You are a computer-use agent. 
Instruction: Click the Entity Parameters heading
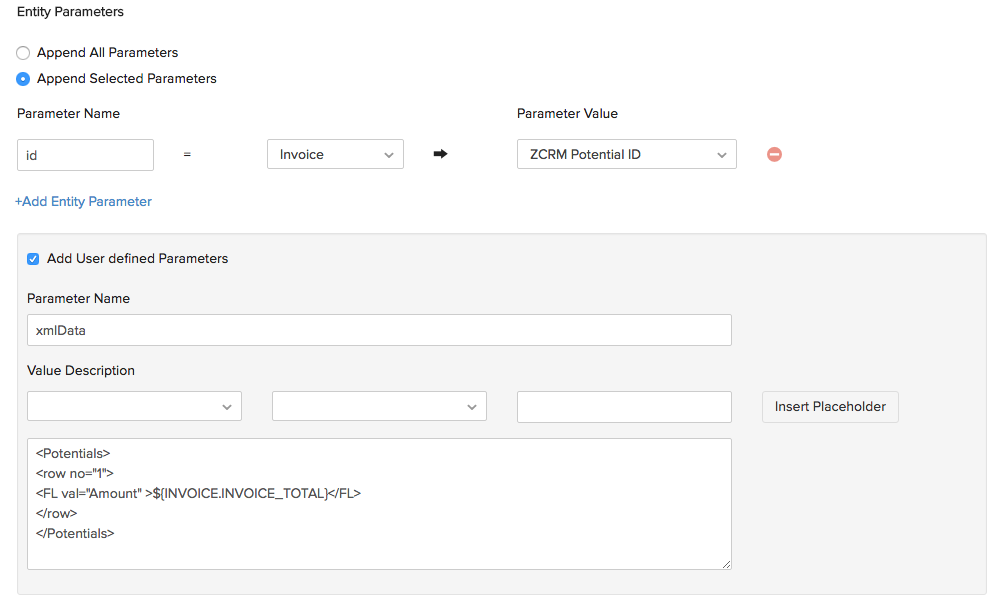[70, 12]
